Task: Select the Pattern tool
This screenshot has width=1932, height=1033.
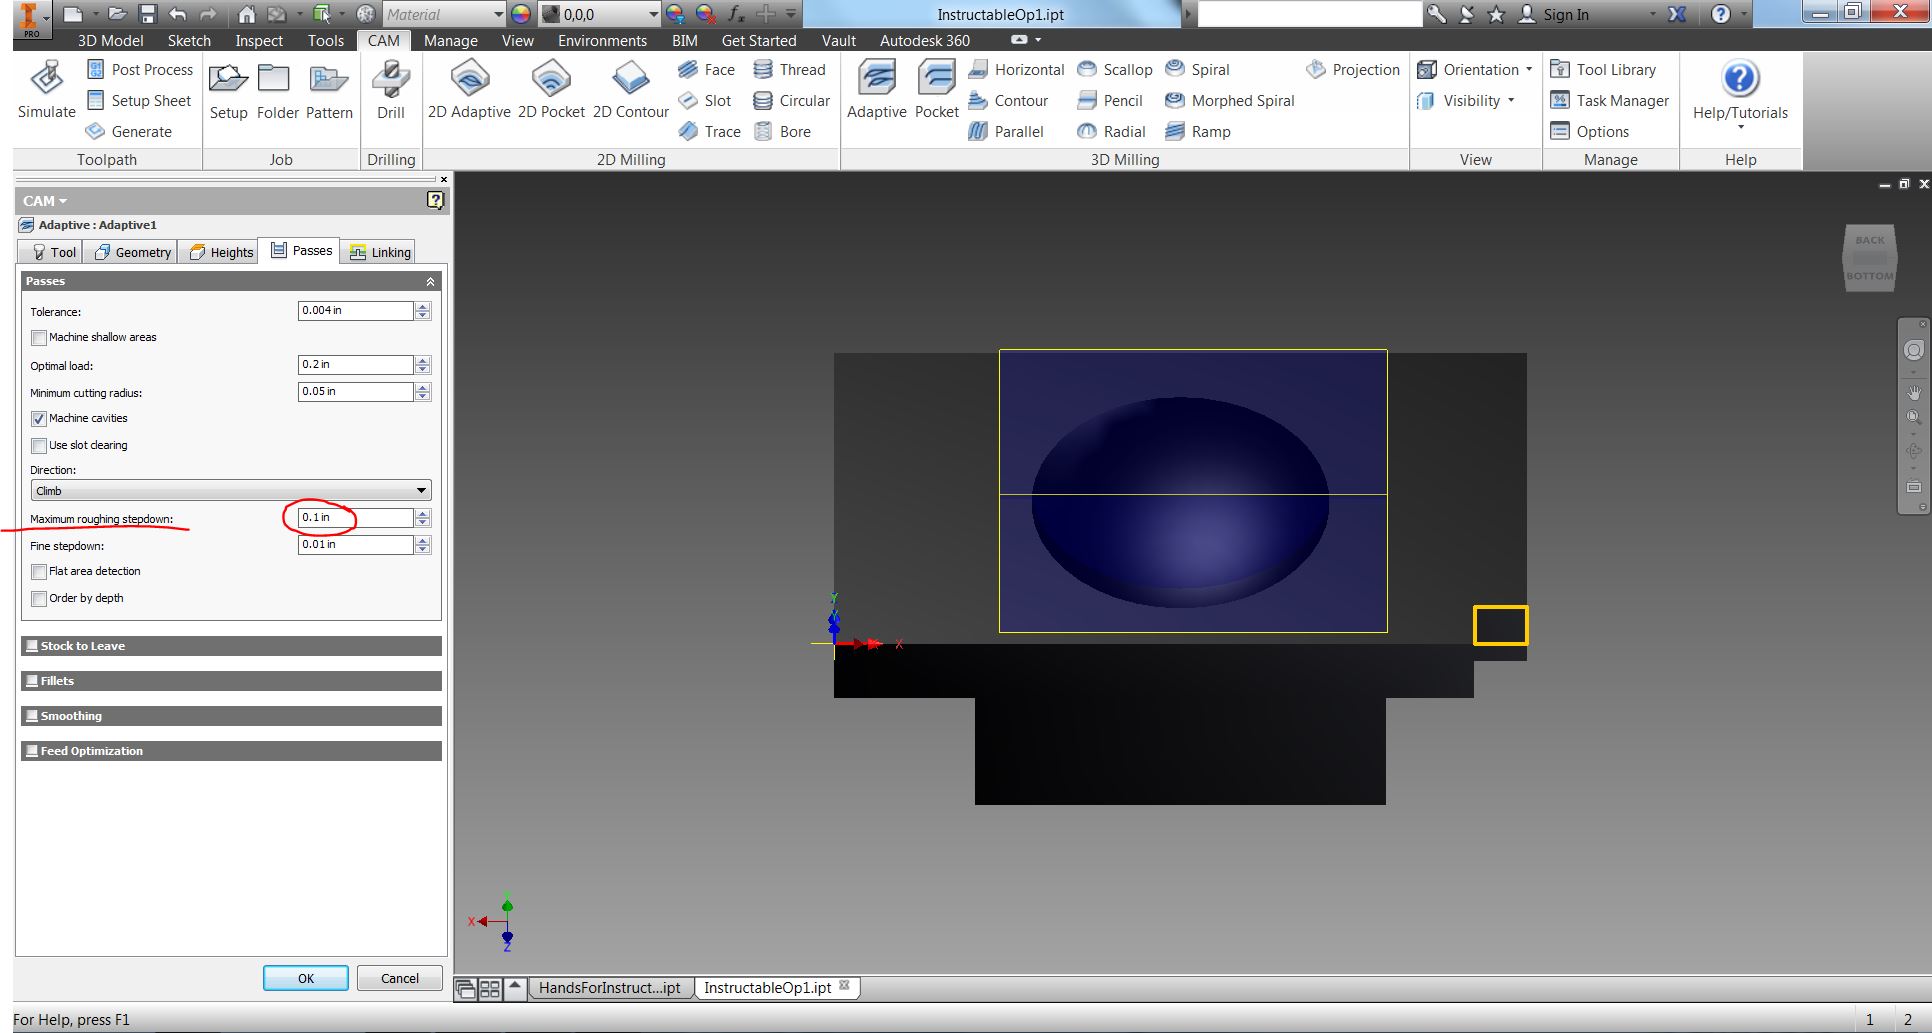Action: click(329, 90)
